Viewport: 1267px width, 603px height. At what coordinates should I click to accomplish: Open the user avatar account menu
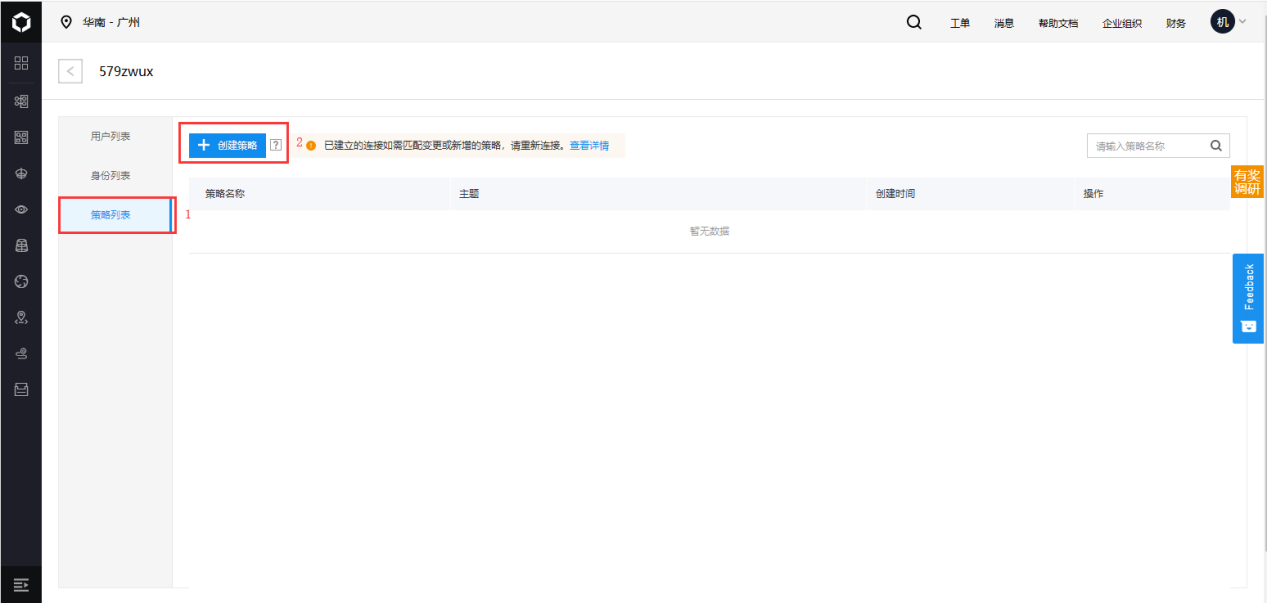click(1223, 21)
